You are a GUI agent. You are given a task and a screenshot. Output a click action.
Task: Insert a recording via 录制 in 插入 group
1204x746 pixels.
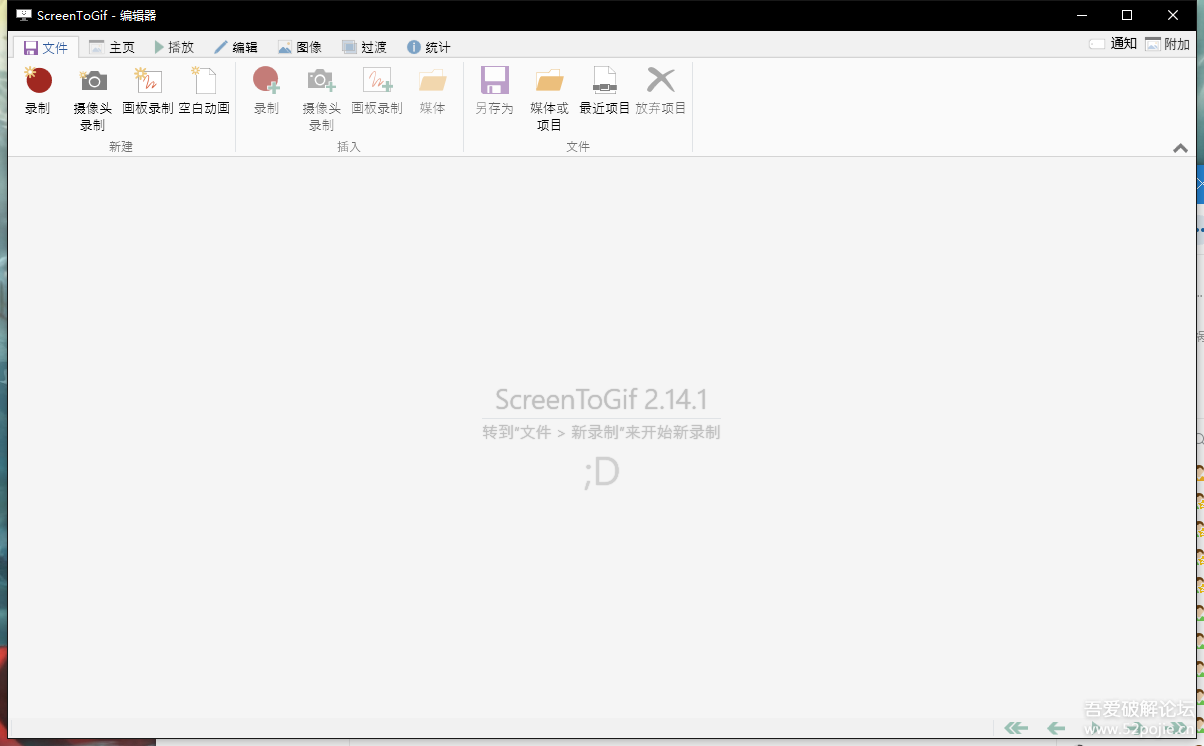click(x=266, y=91)
